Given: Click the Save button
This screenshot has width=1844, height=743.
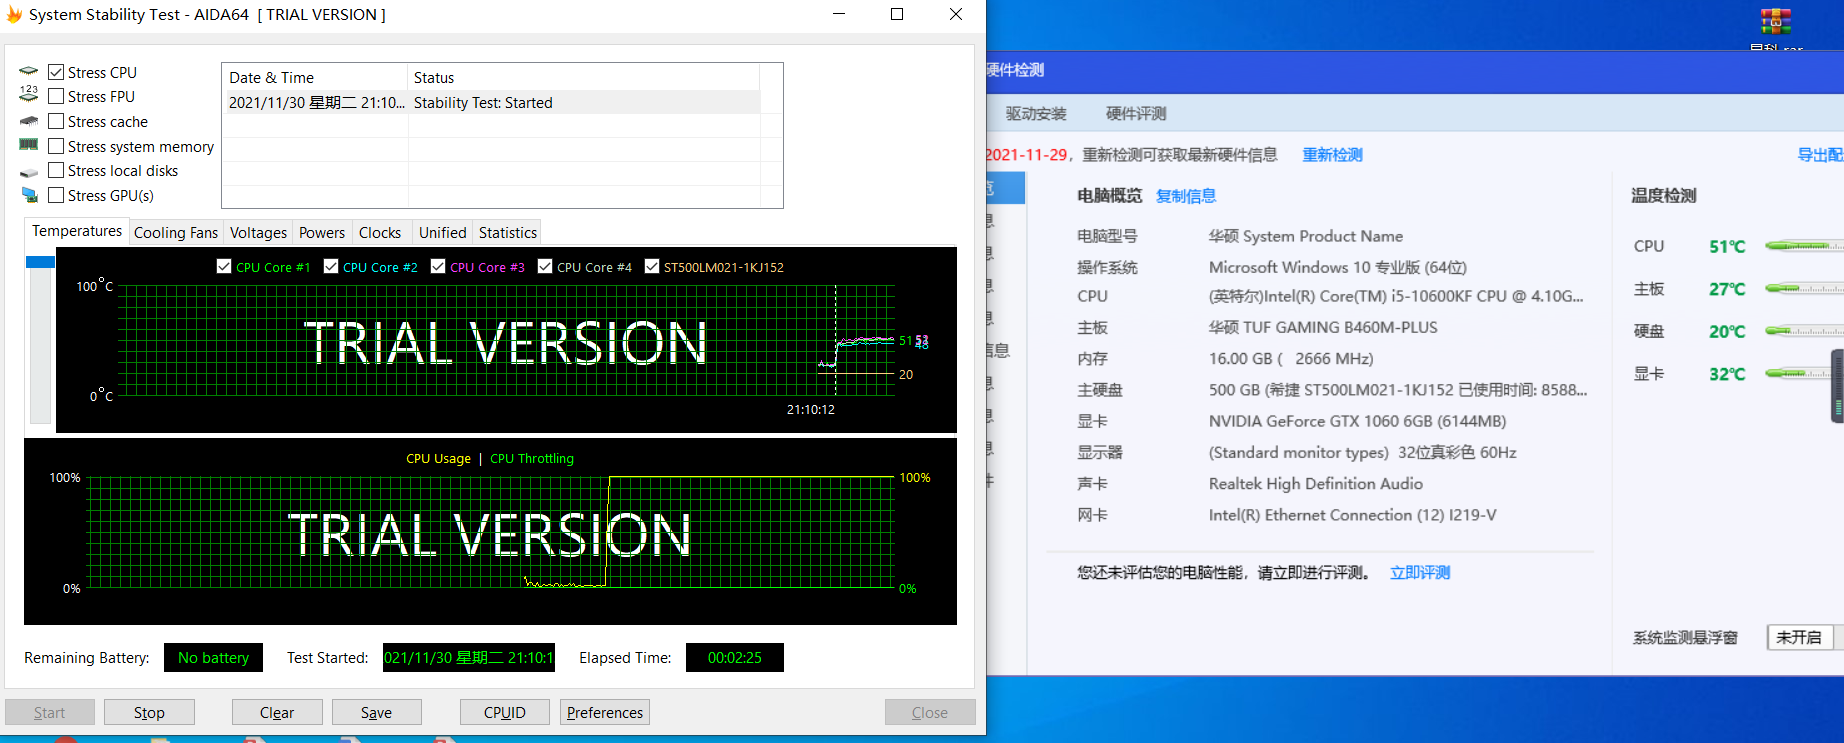Looking at the screenshot, I should tap(376, 712).
